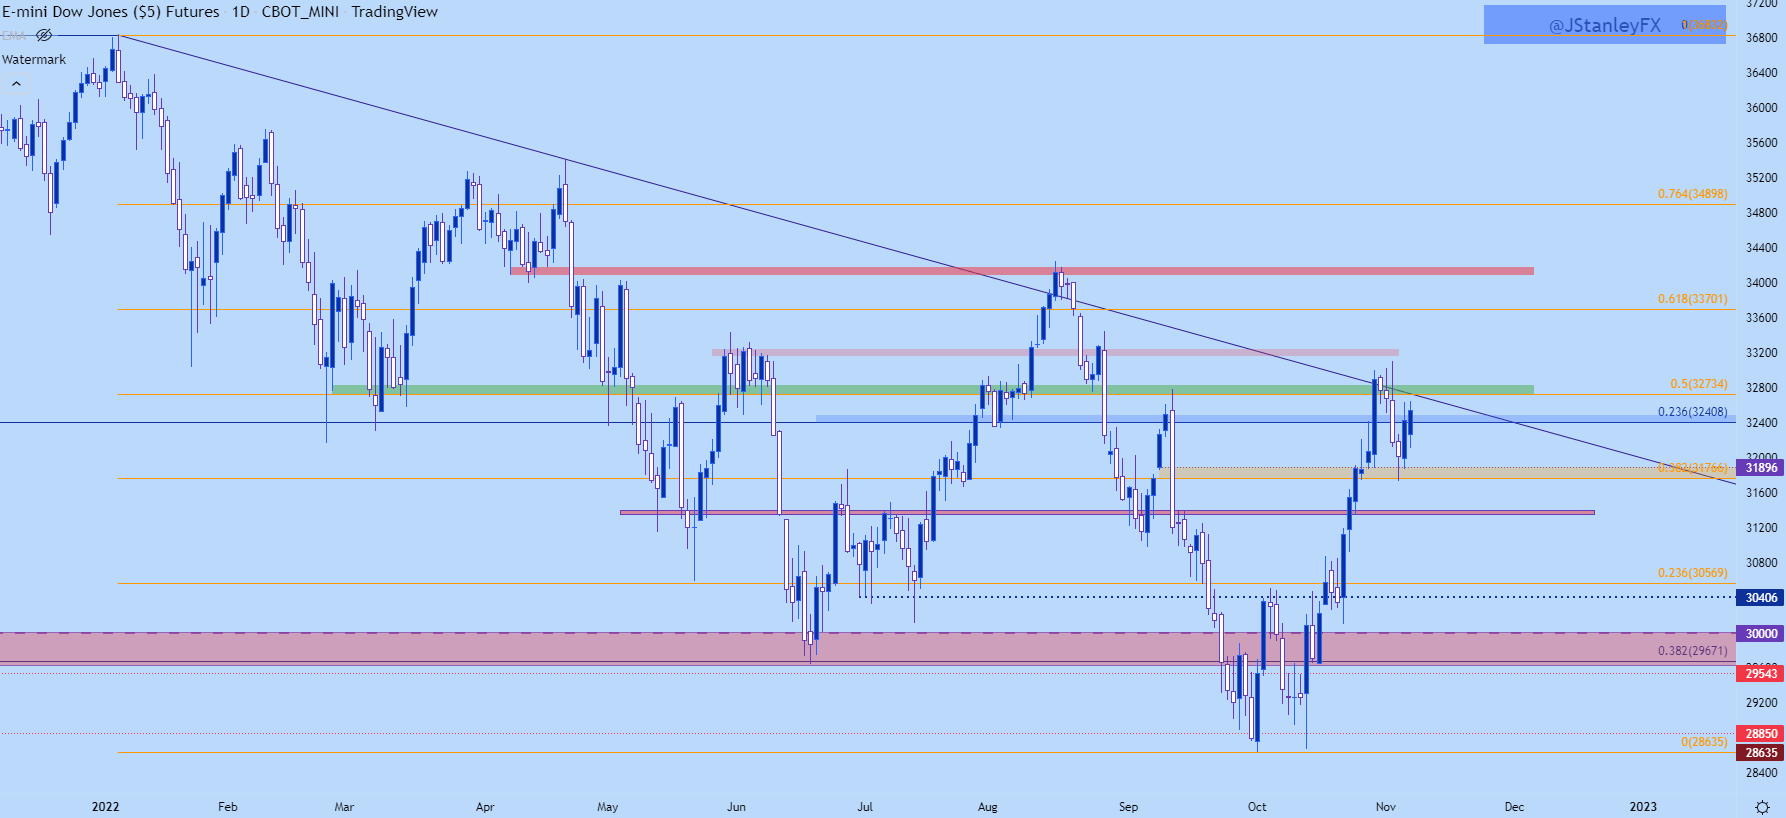Click the 31200 value on the price axis
The width and height of the screenshot is (1786, 818).
1761,528
